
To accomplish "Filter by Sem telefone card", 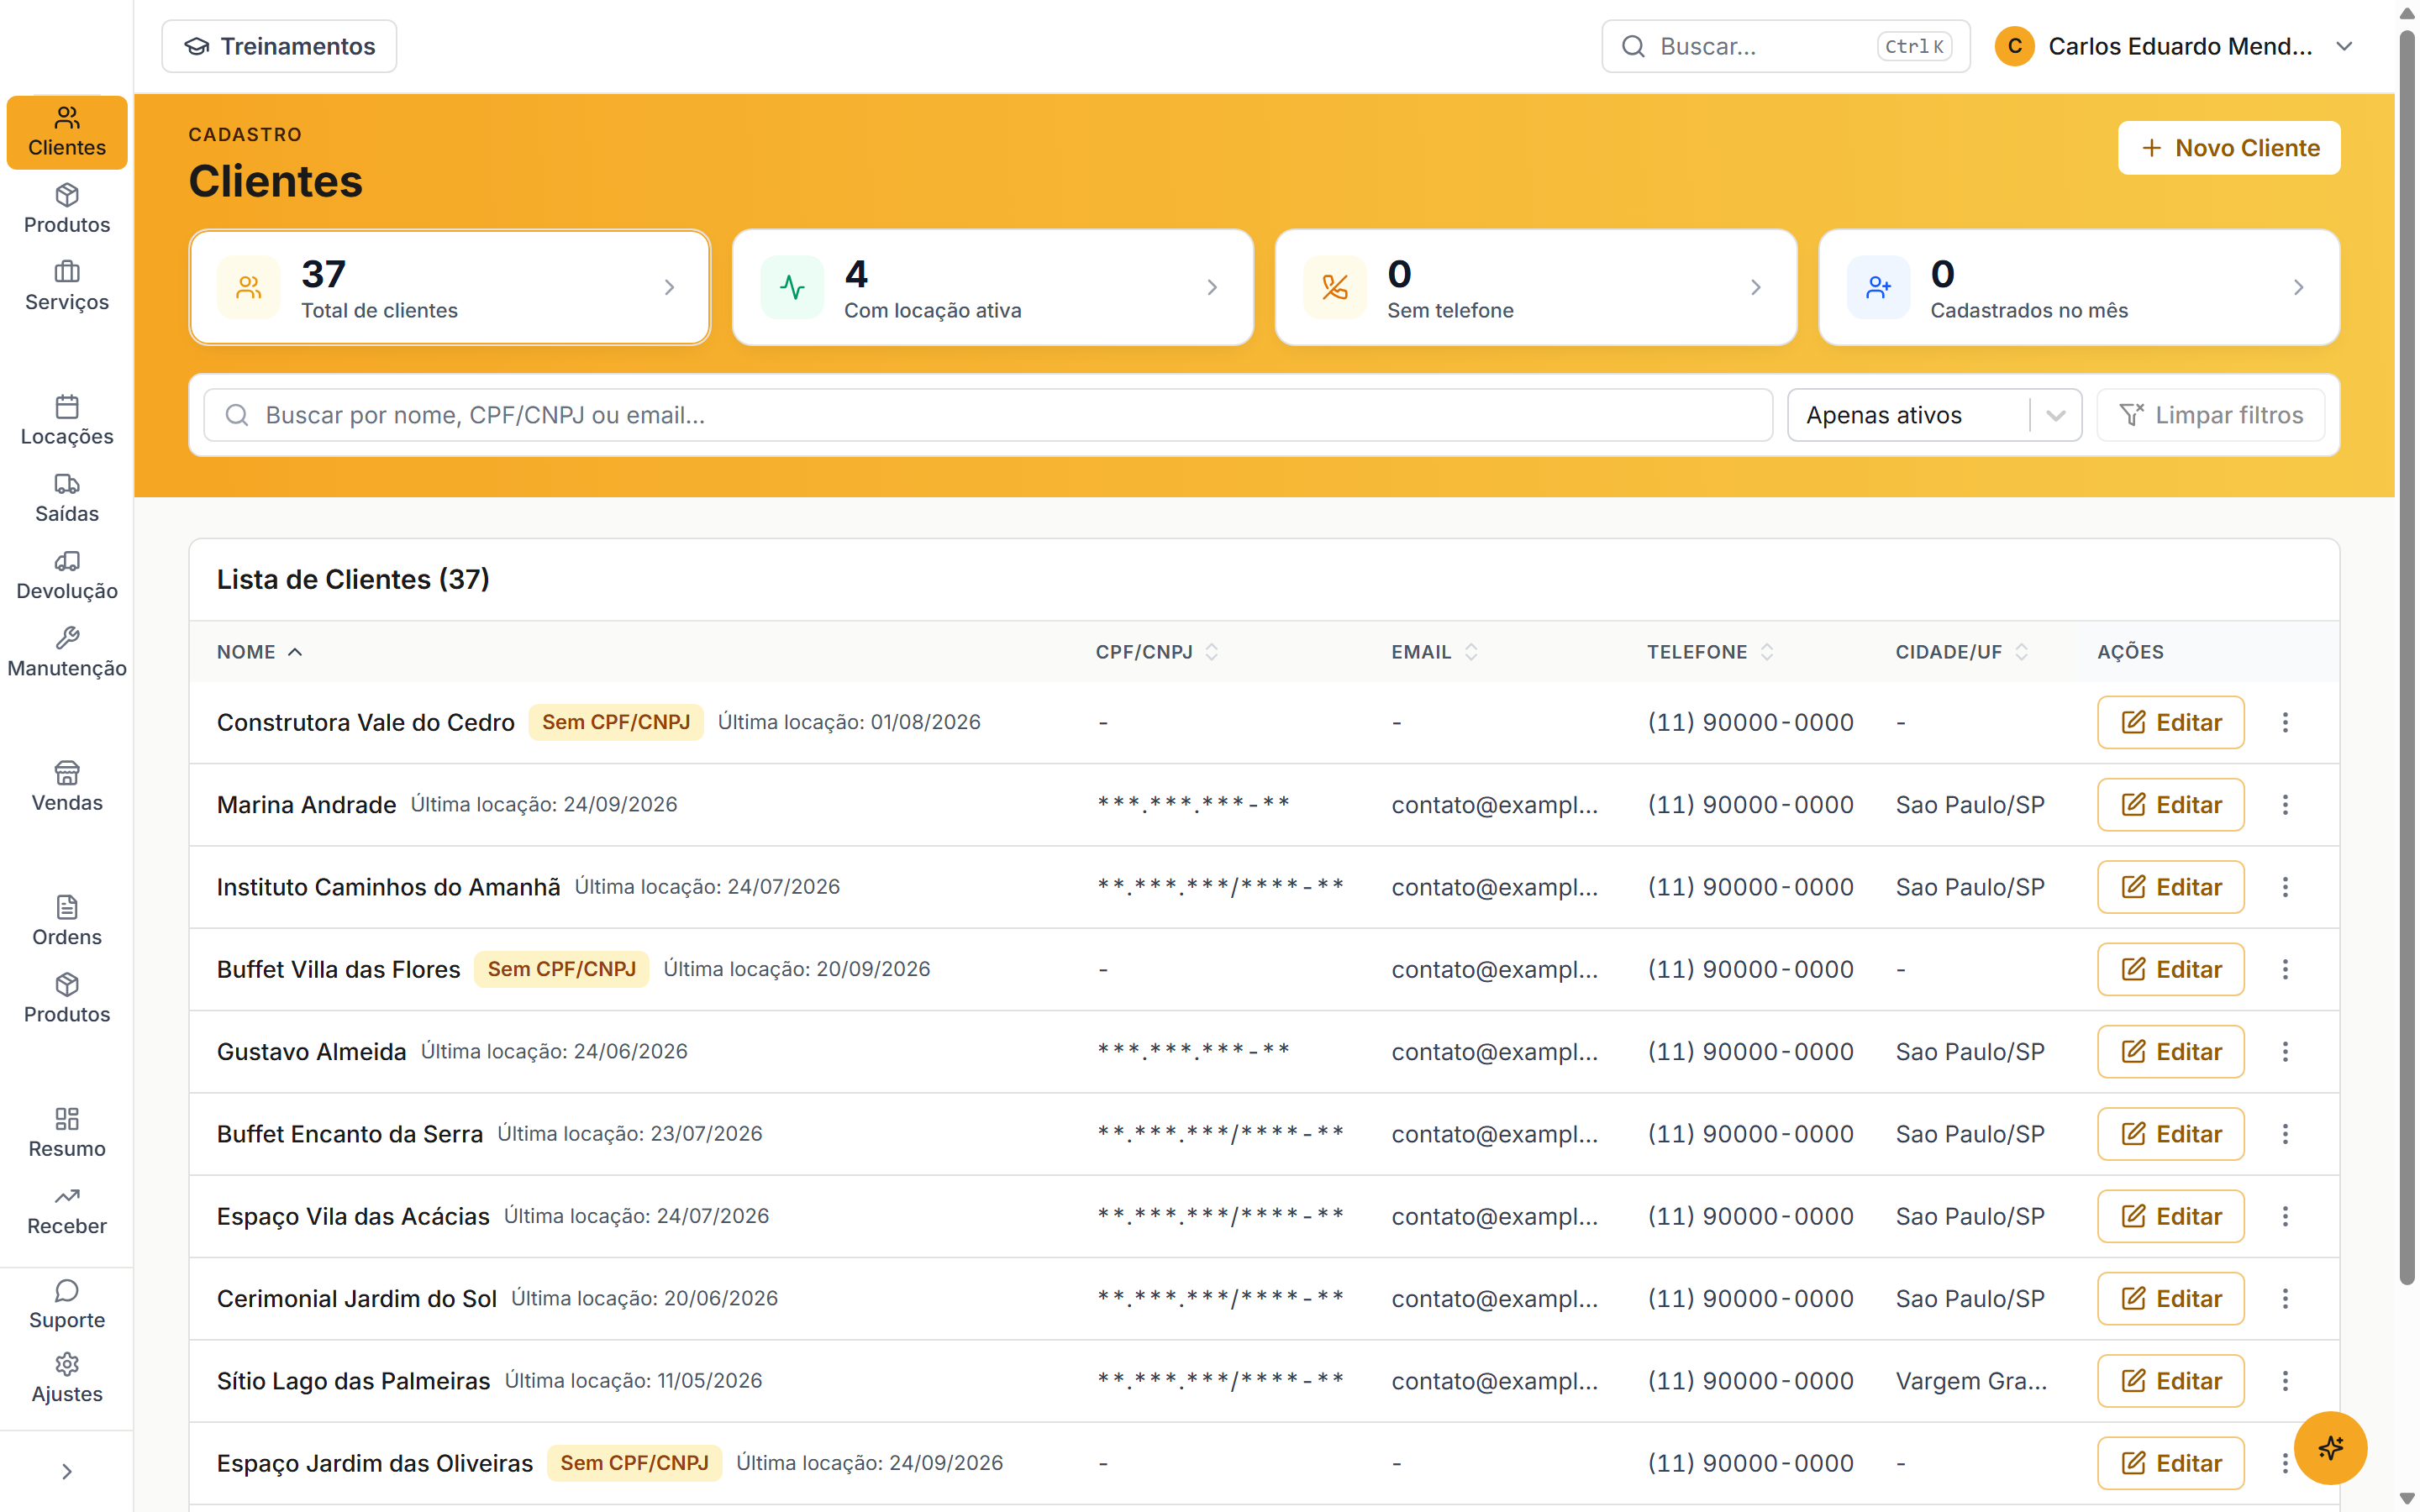I will (x=1536, y=288).
